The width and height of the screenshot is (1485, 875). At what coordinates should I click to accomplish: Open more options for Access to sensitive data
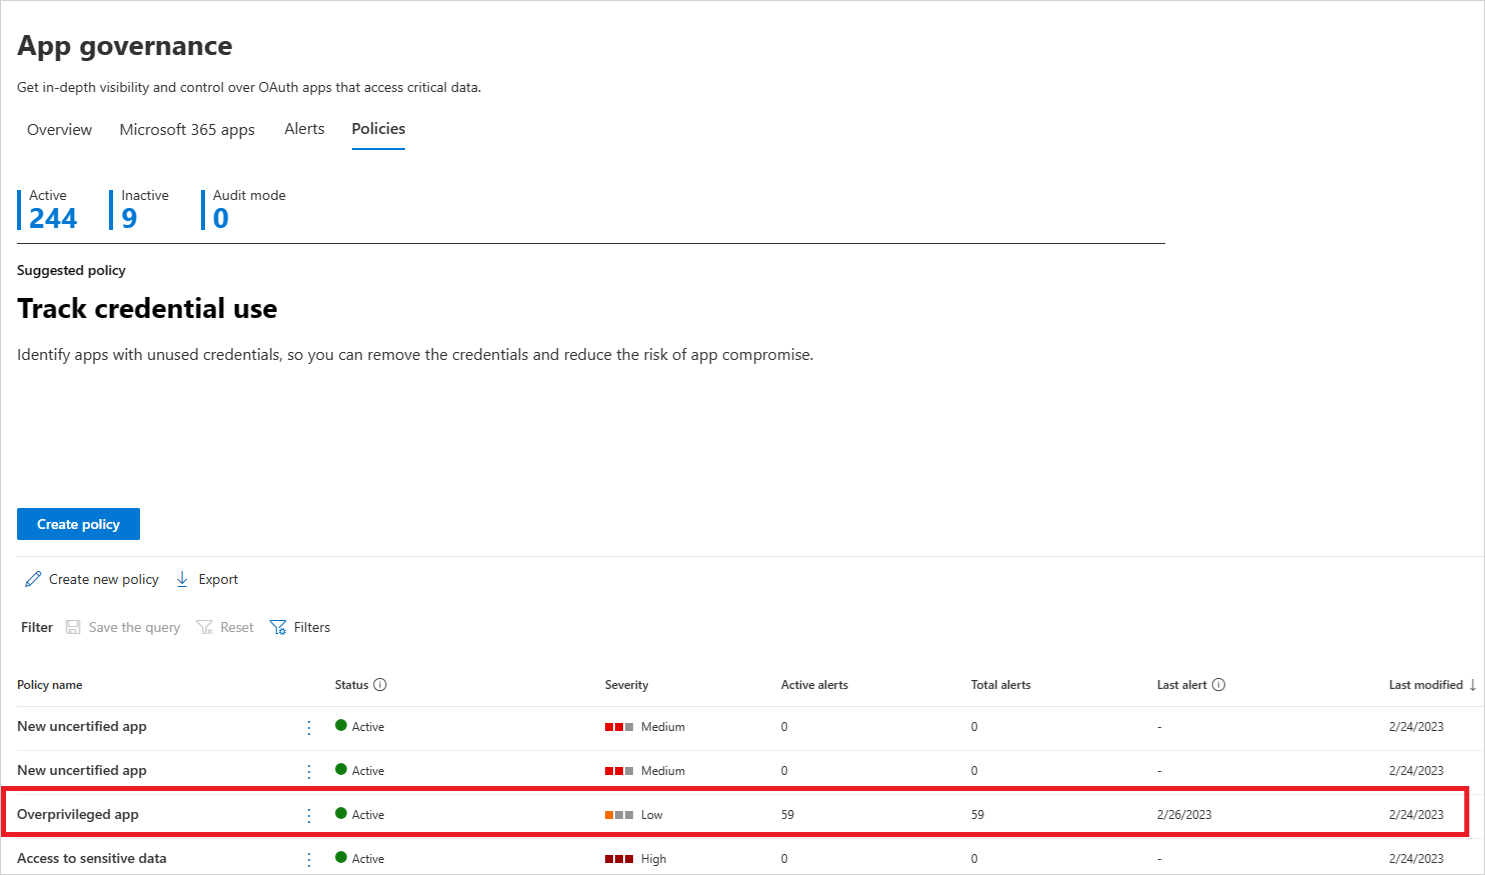pyautogui.click(x=309, y=859)
